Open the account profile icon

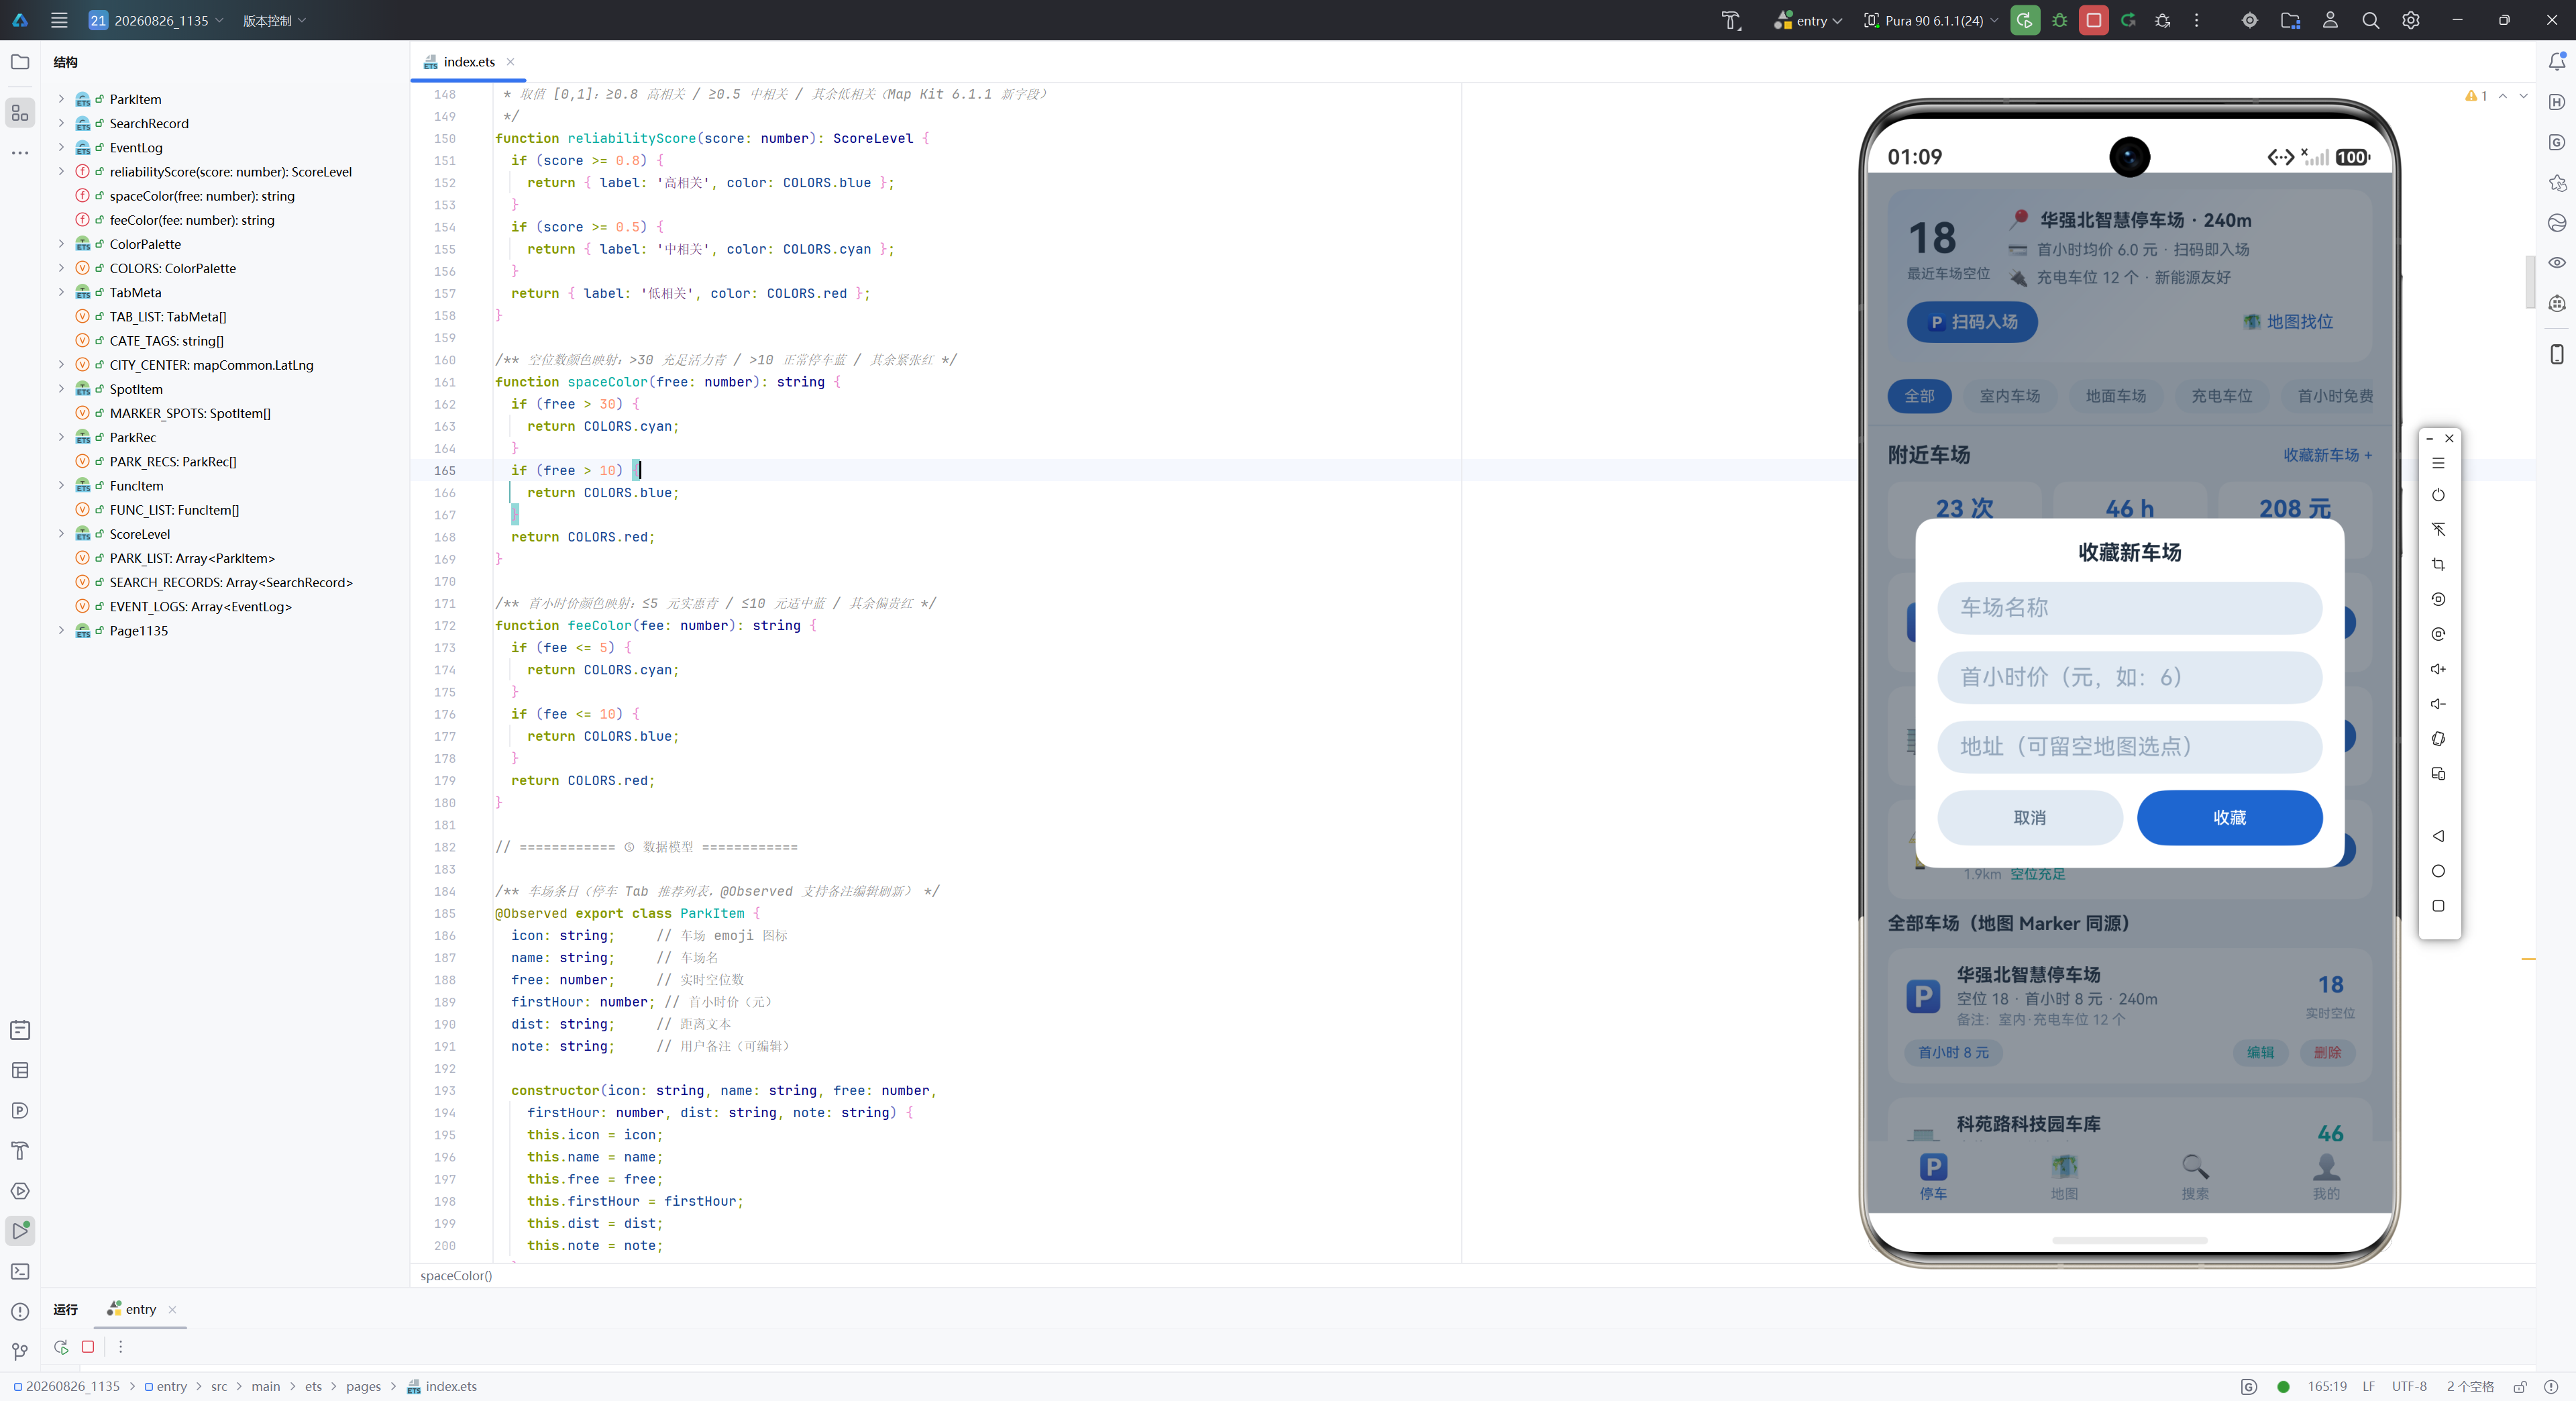pos(2330,20)
